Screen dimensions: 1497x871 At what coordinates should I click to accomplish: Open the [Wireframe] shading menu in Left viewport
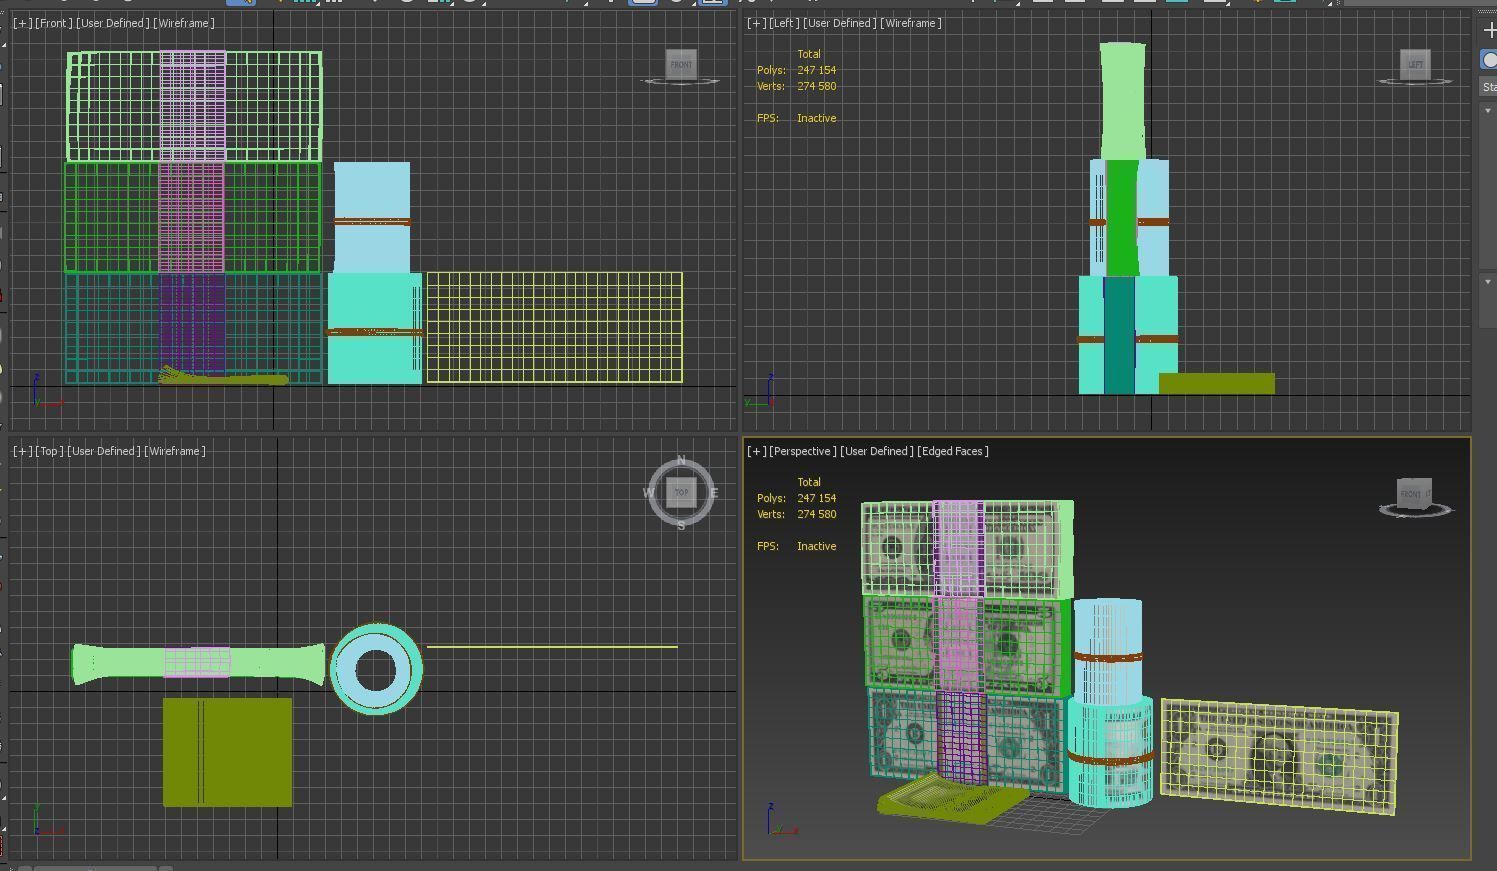coord(911,23)
